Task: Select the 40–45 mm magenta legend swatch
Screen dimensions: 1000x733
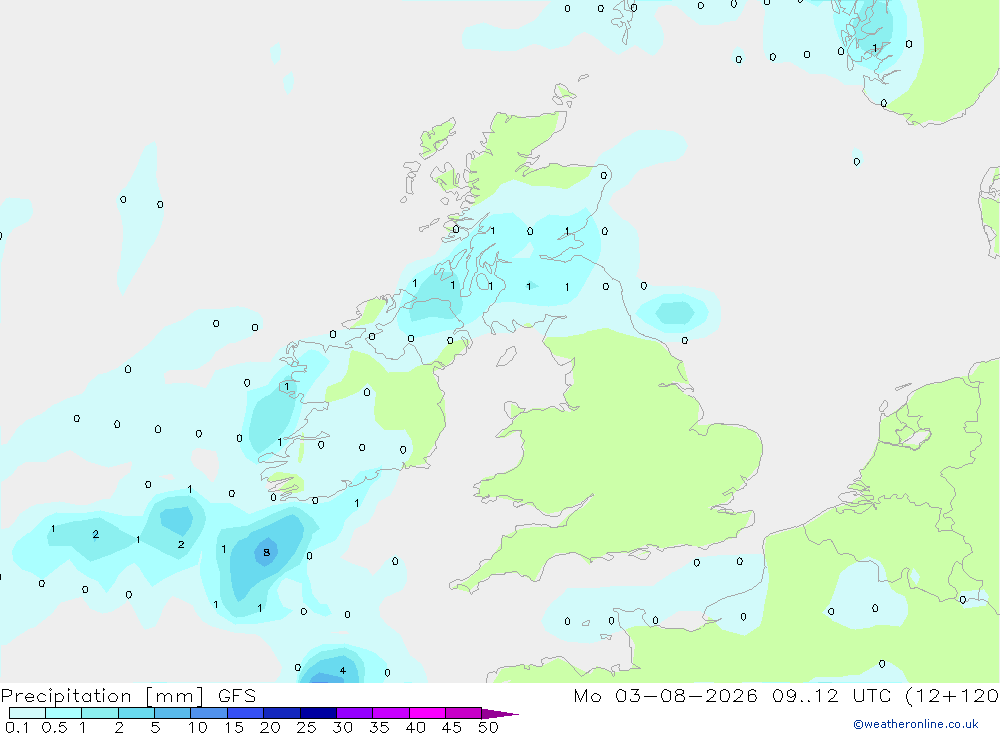Action: tap(427, 713)
